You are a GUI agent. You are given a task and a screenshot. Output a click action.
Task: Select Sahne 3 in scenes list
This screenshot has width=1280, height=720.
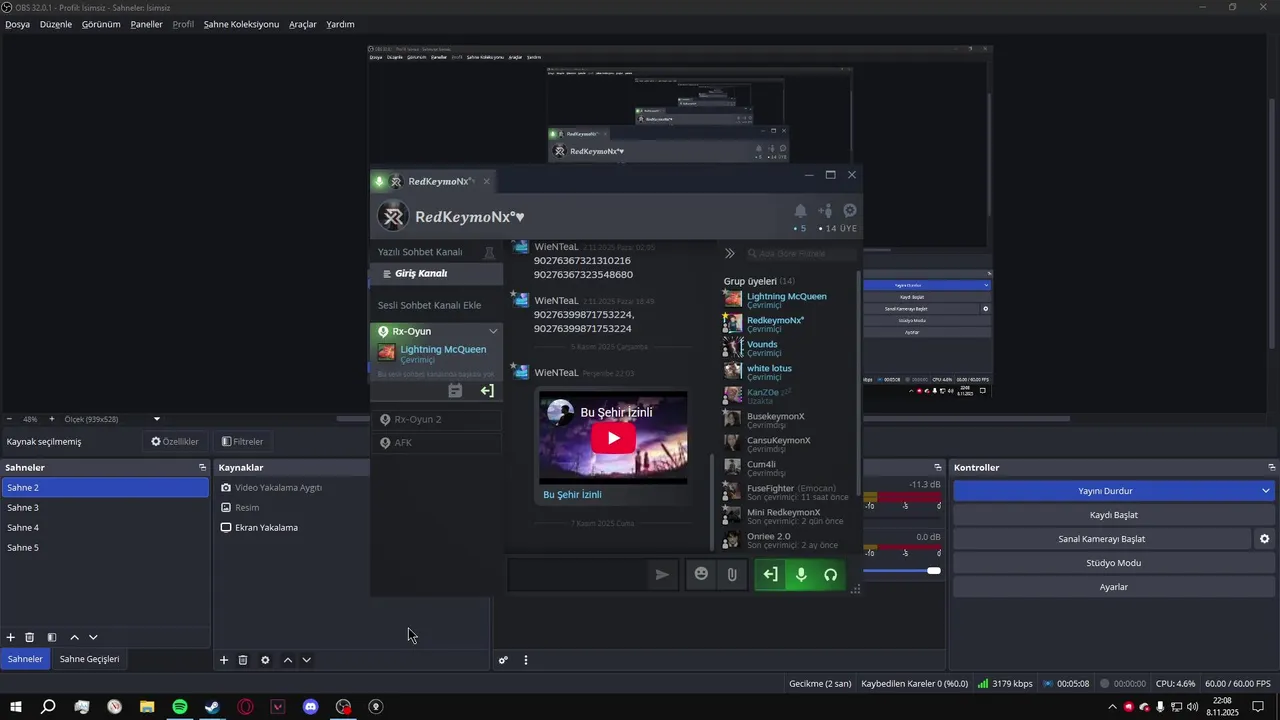click(x=105, y=508)
